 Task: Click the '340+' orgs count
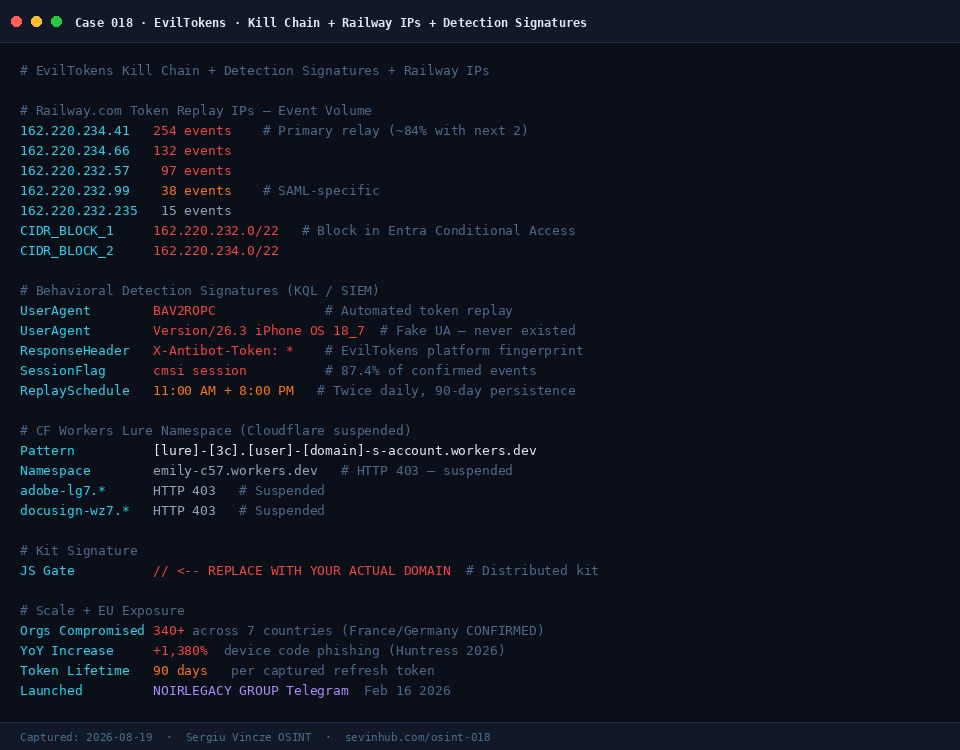point(168,631)
